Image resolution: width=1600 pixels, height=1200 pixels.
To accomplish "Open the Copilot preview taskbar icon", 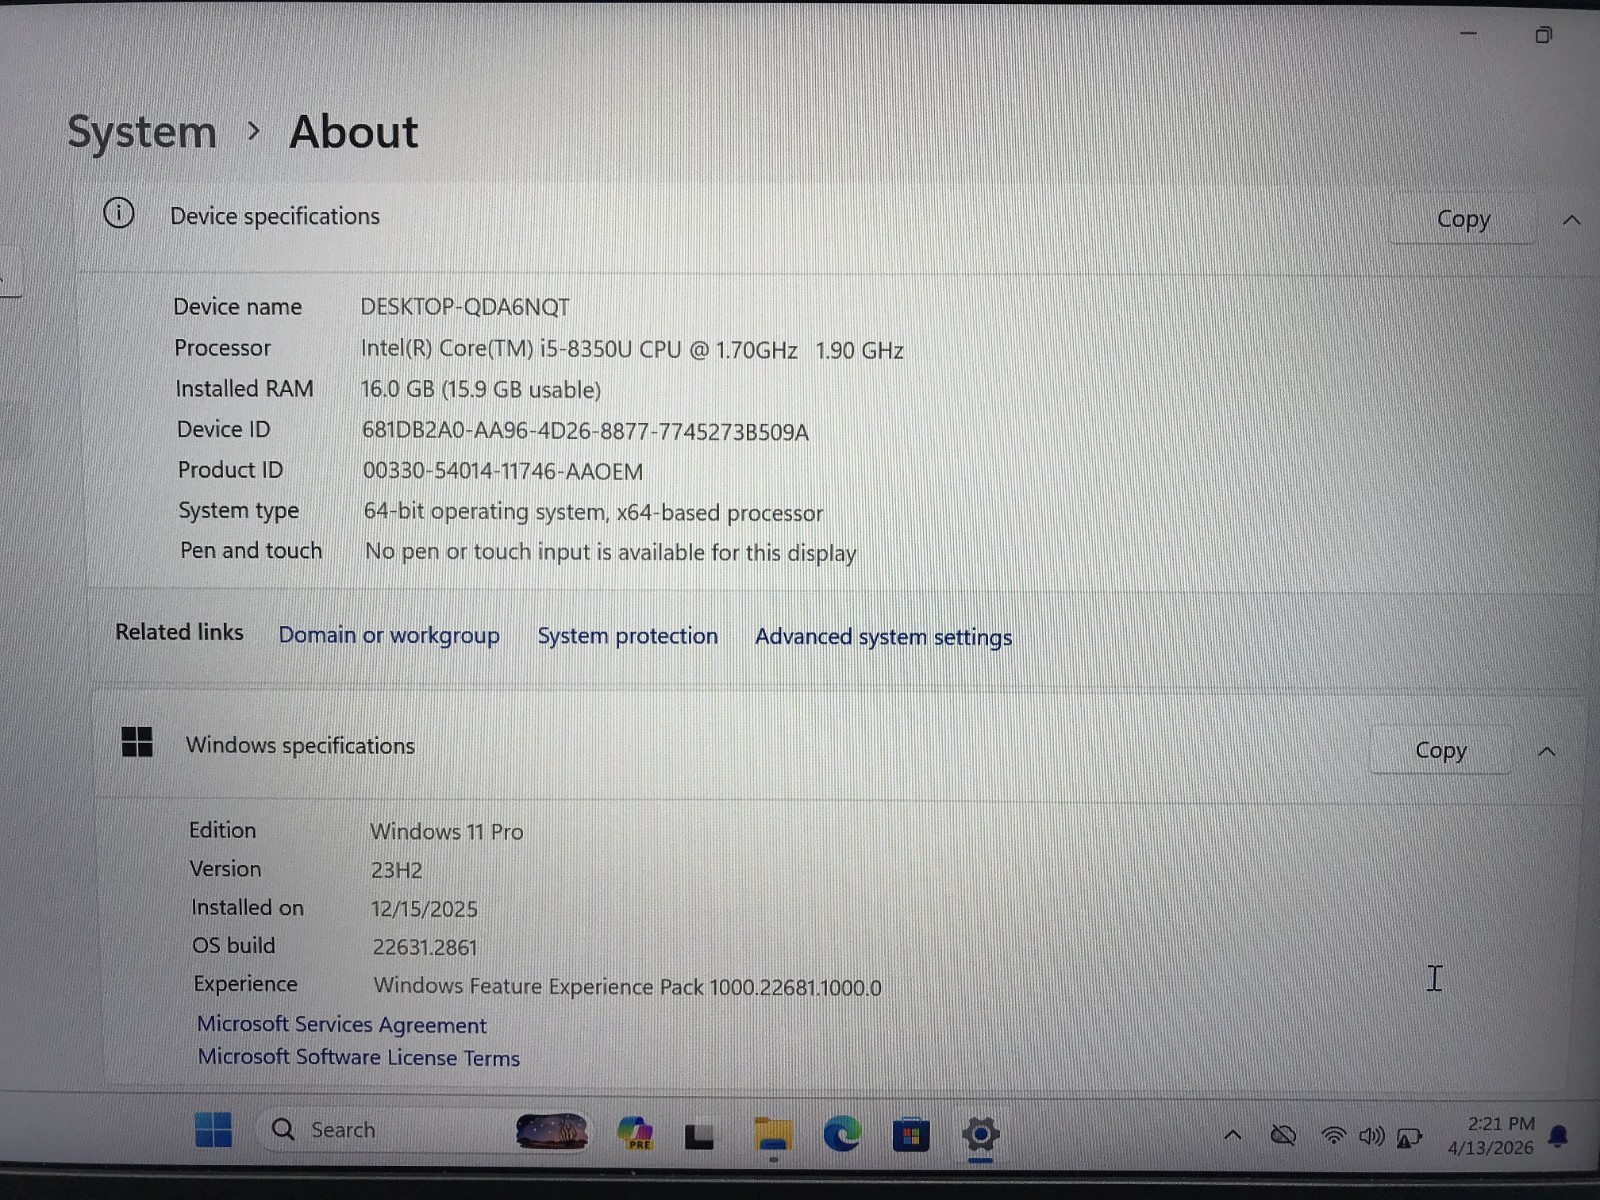I will 635,1133.
